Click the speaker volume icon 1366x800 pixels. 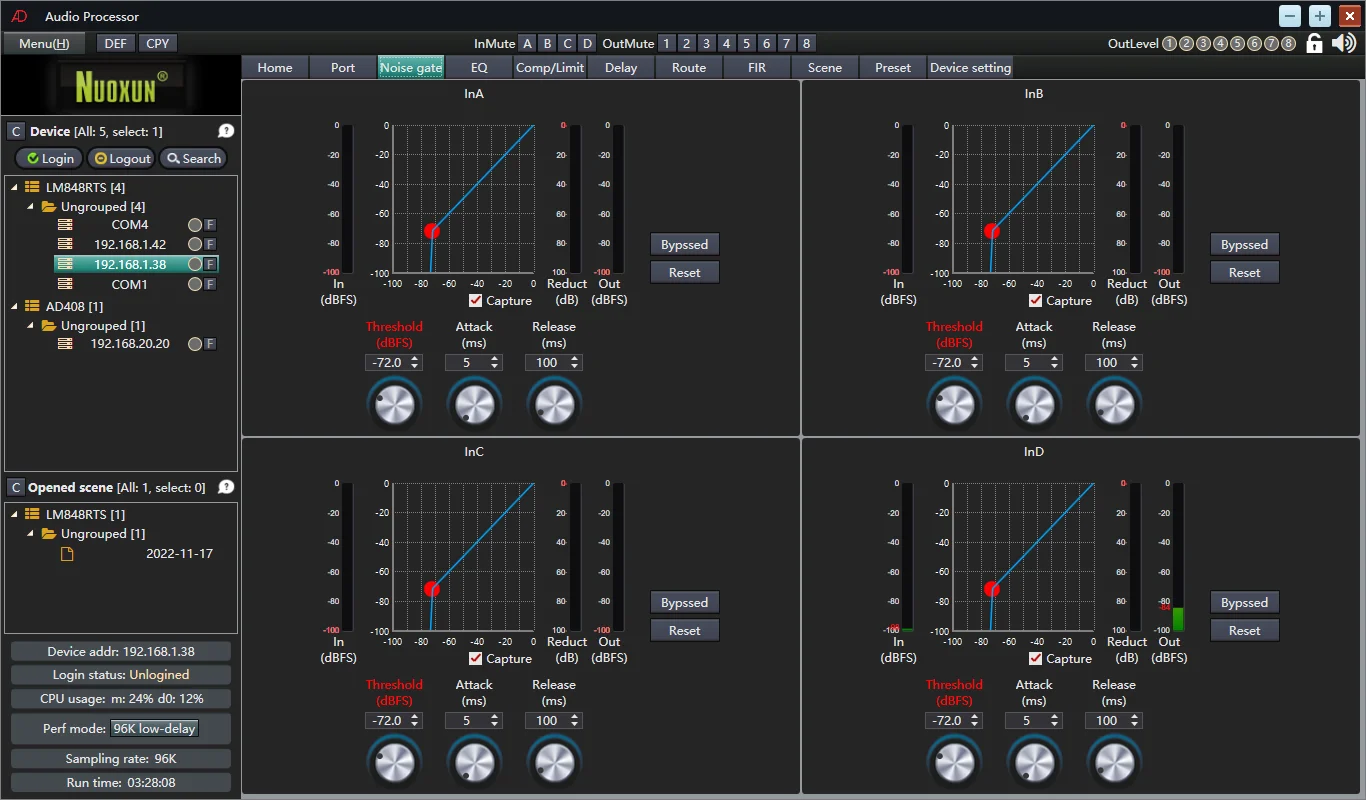(x=1344, y=43)
